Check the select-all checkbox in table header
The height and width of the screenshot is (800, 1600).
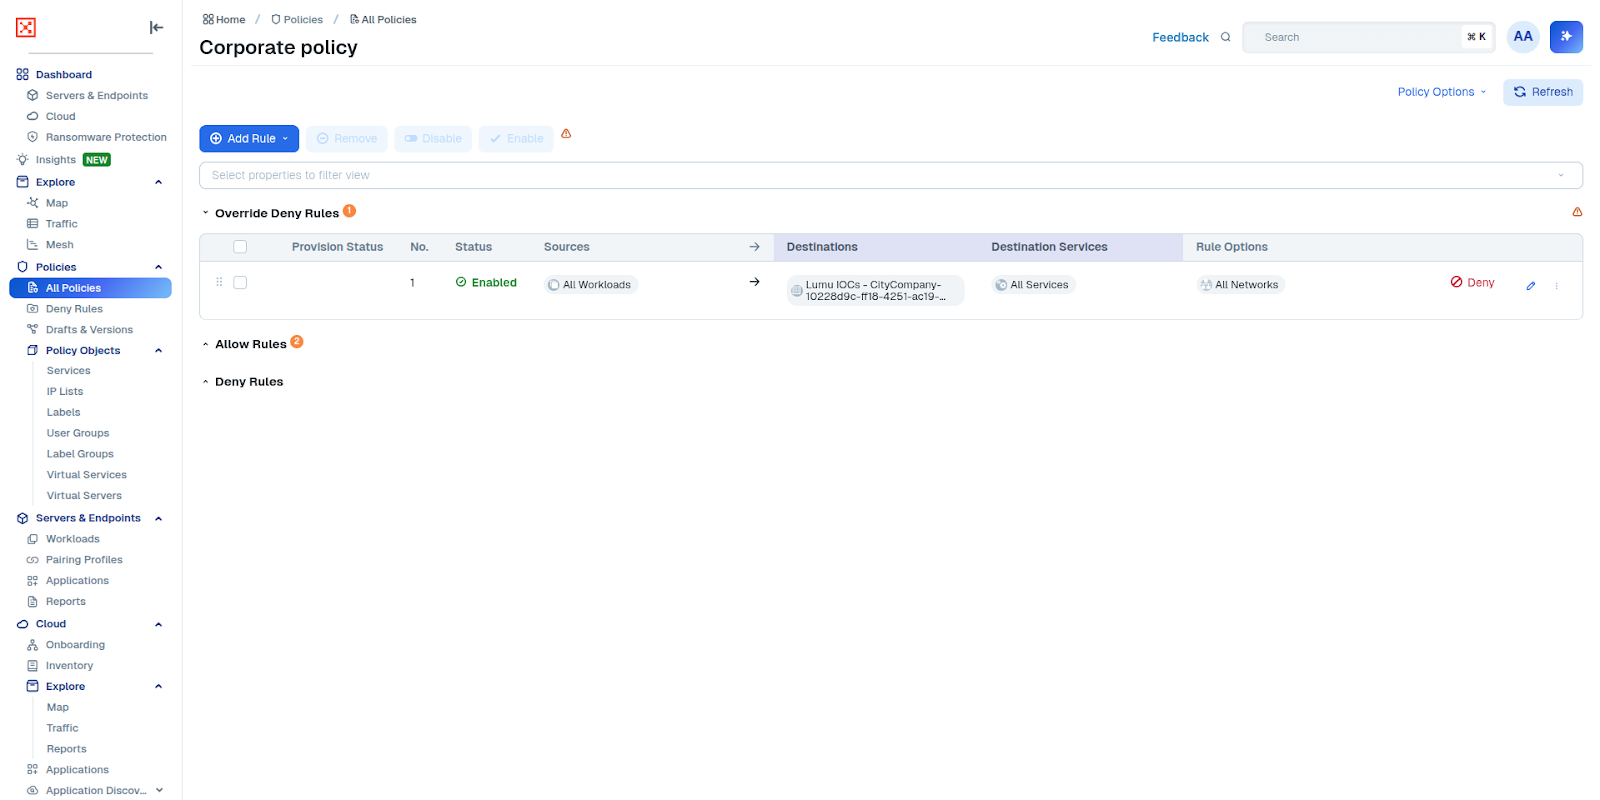point(240,247)
